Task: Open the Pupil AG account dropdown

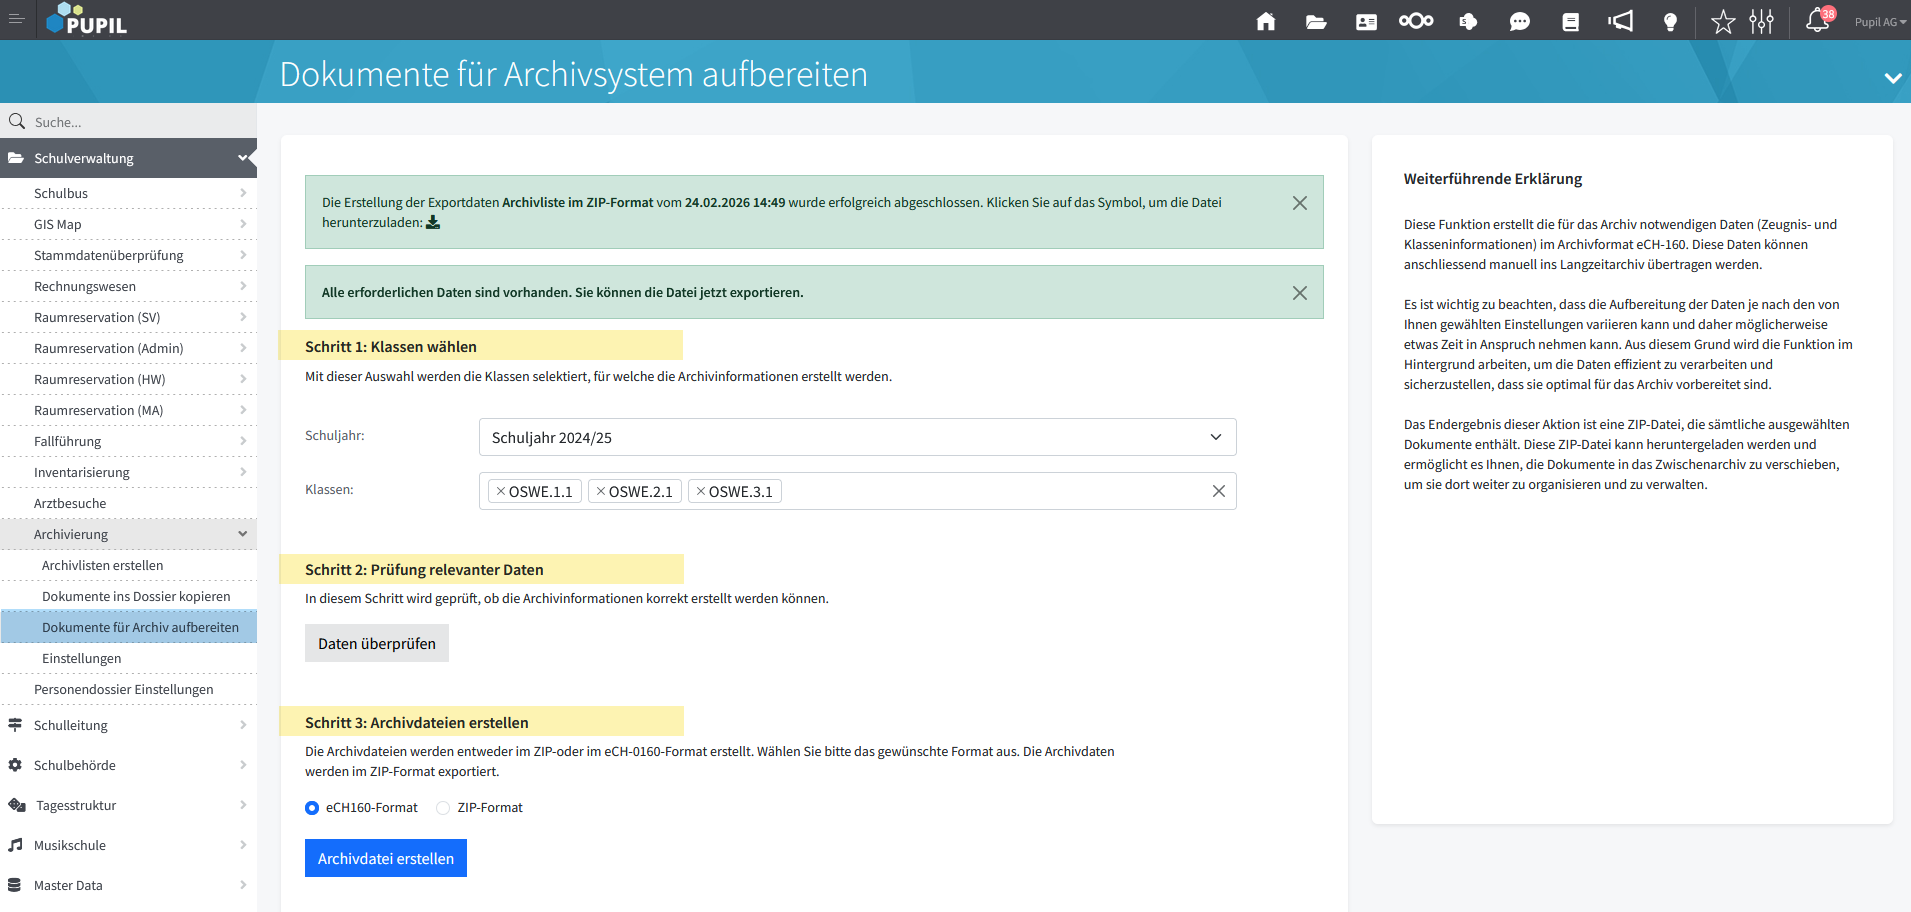Action: 1879,22
